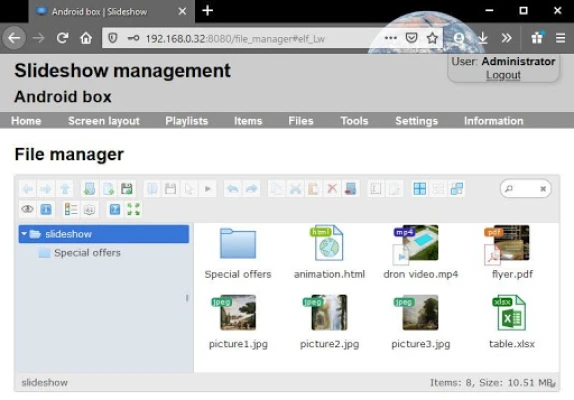Click the fullscreen green arrows icon
The image size is (574, 400).
coord(133,209)
